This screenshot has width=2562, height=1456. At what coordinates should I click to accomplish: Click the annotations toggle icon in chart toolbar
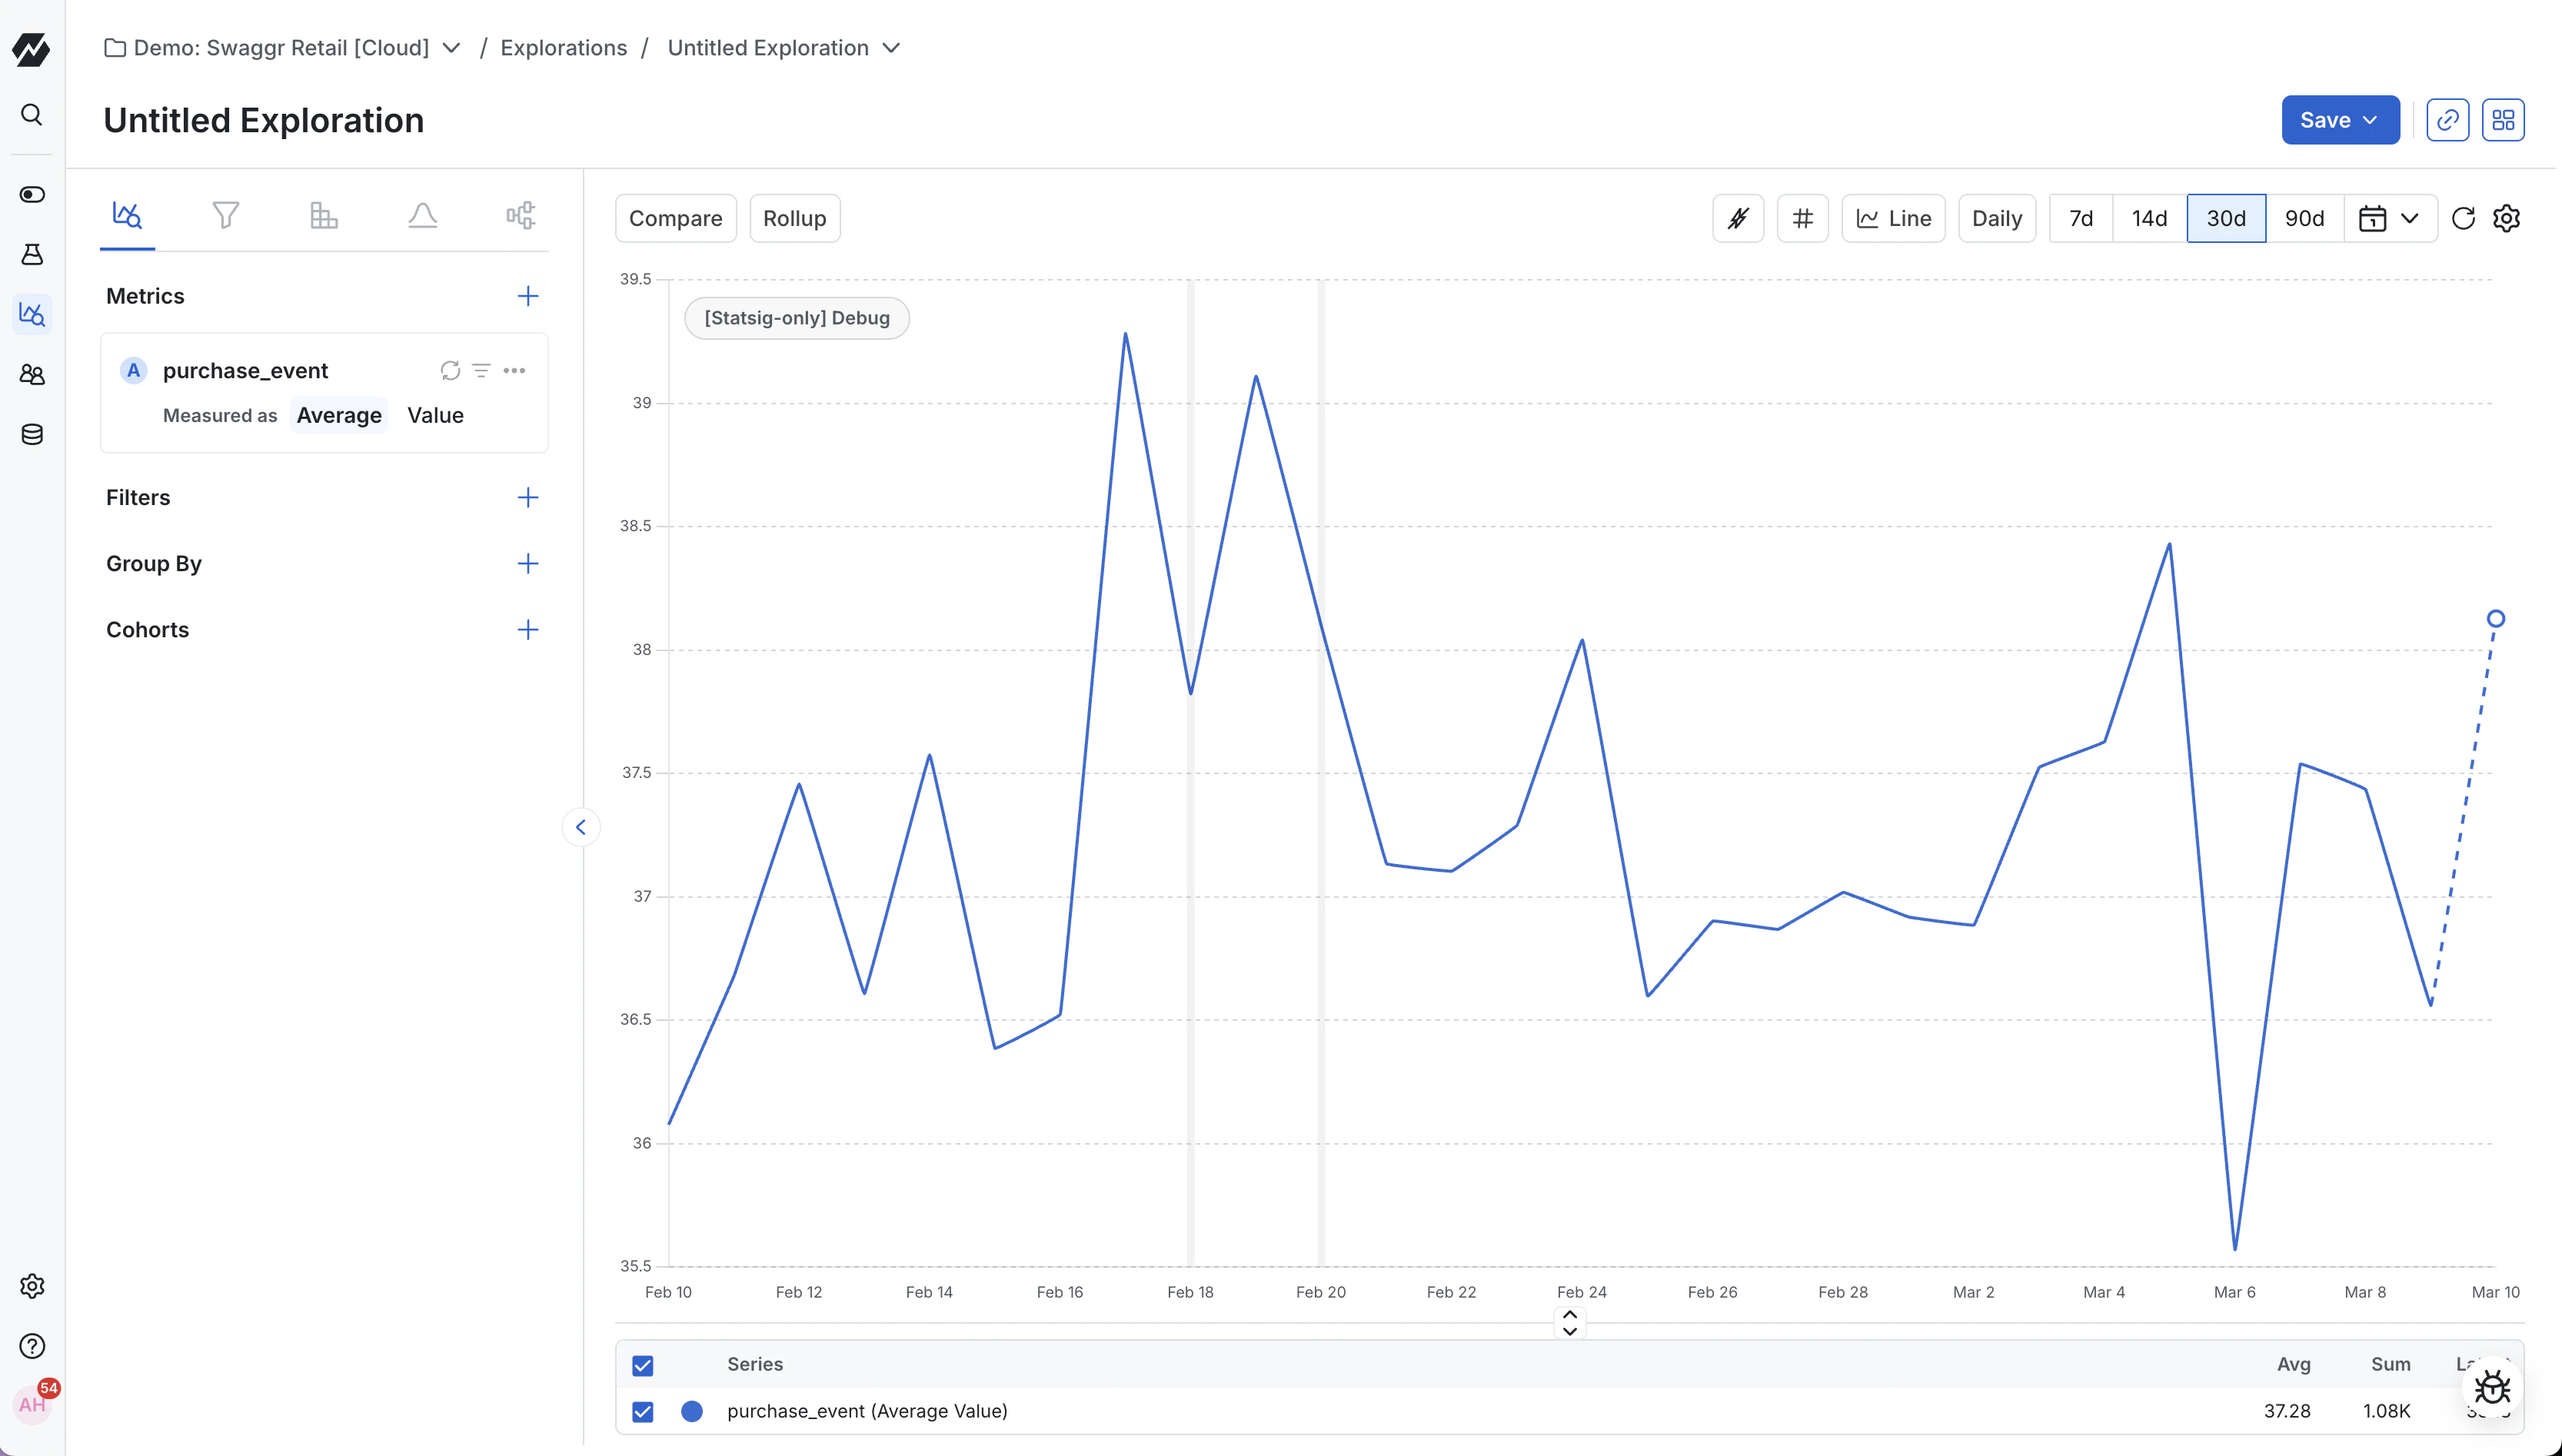click(x=1738, y=218)
